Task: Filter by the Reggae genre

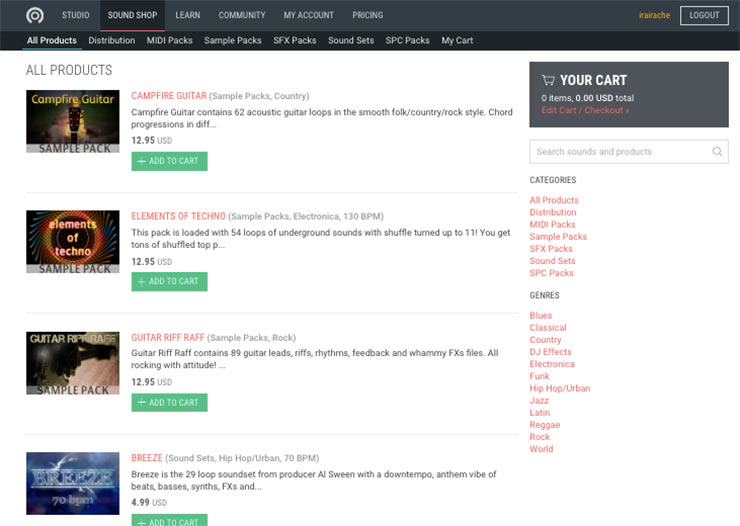Action: [545, 425]
